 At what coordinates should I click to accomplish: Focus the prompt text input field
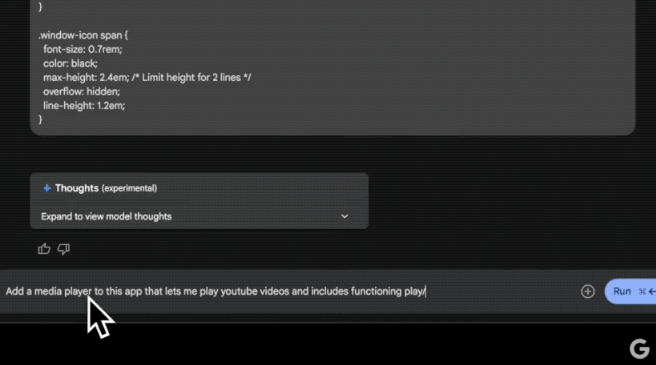(289, 291)
